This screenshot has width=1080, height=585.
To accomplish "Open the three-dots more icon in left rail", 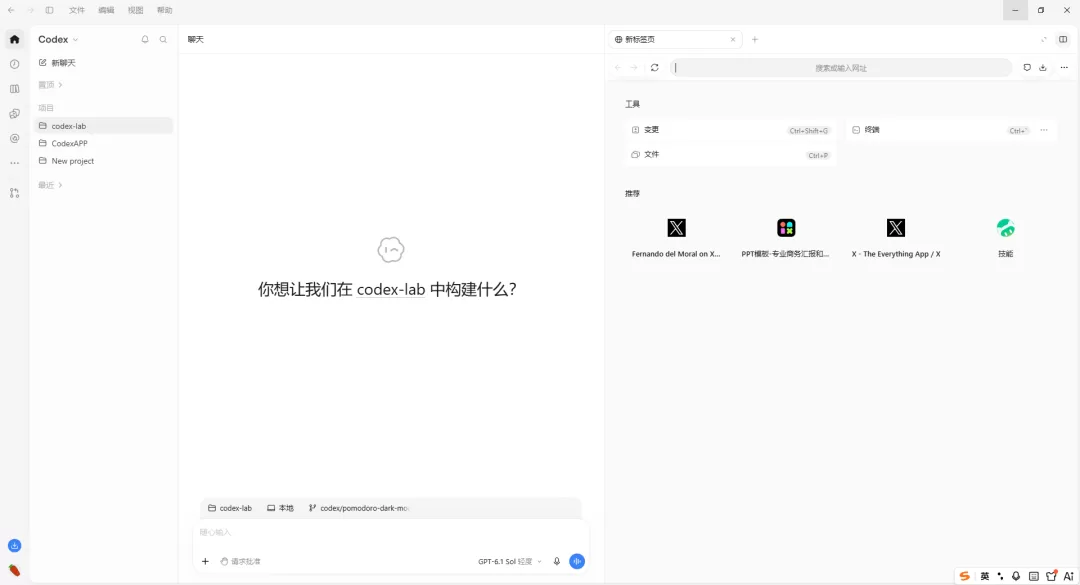I will (14, 163).
